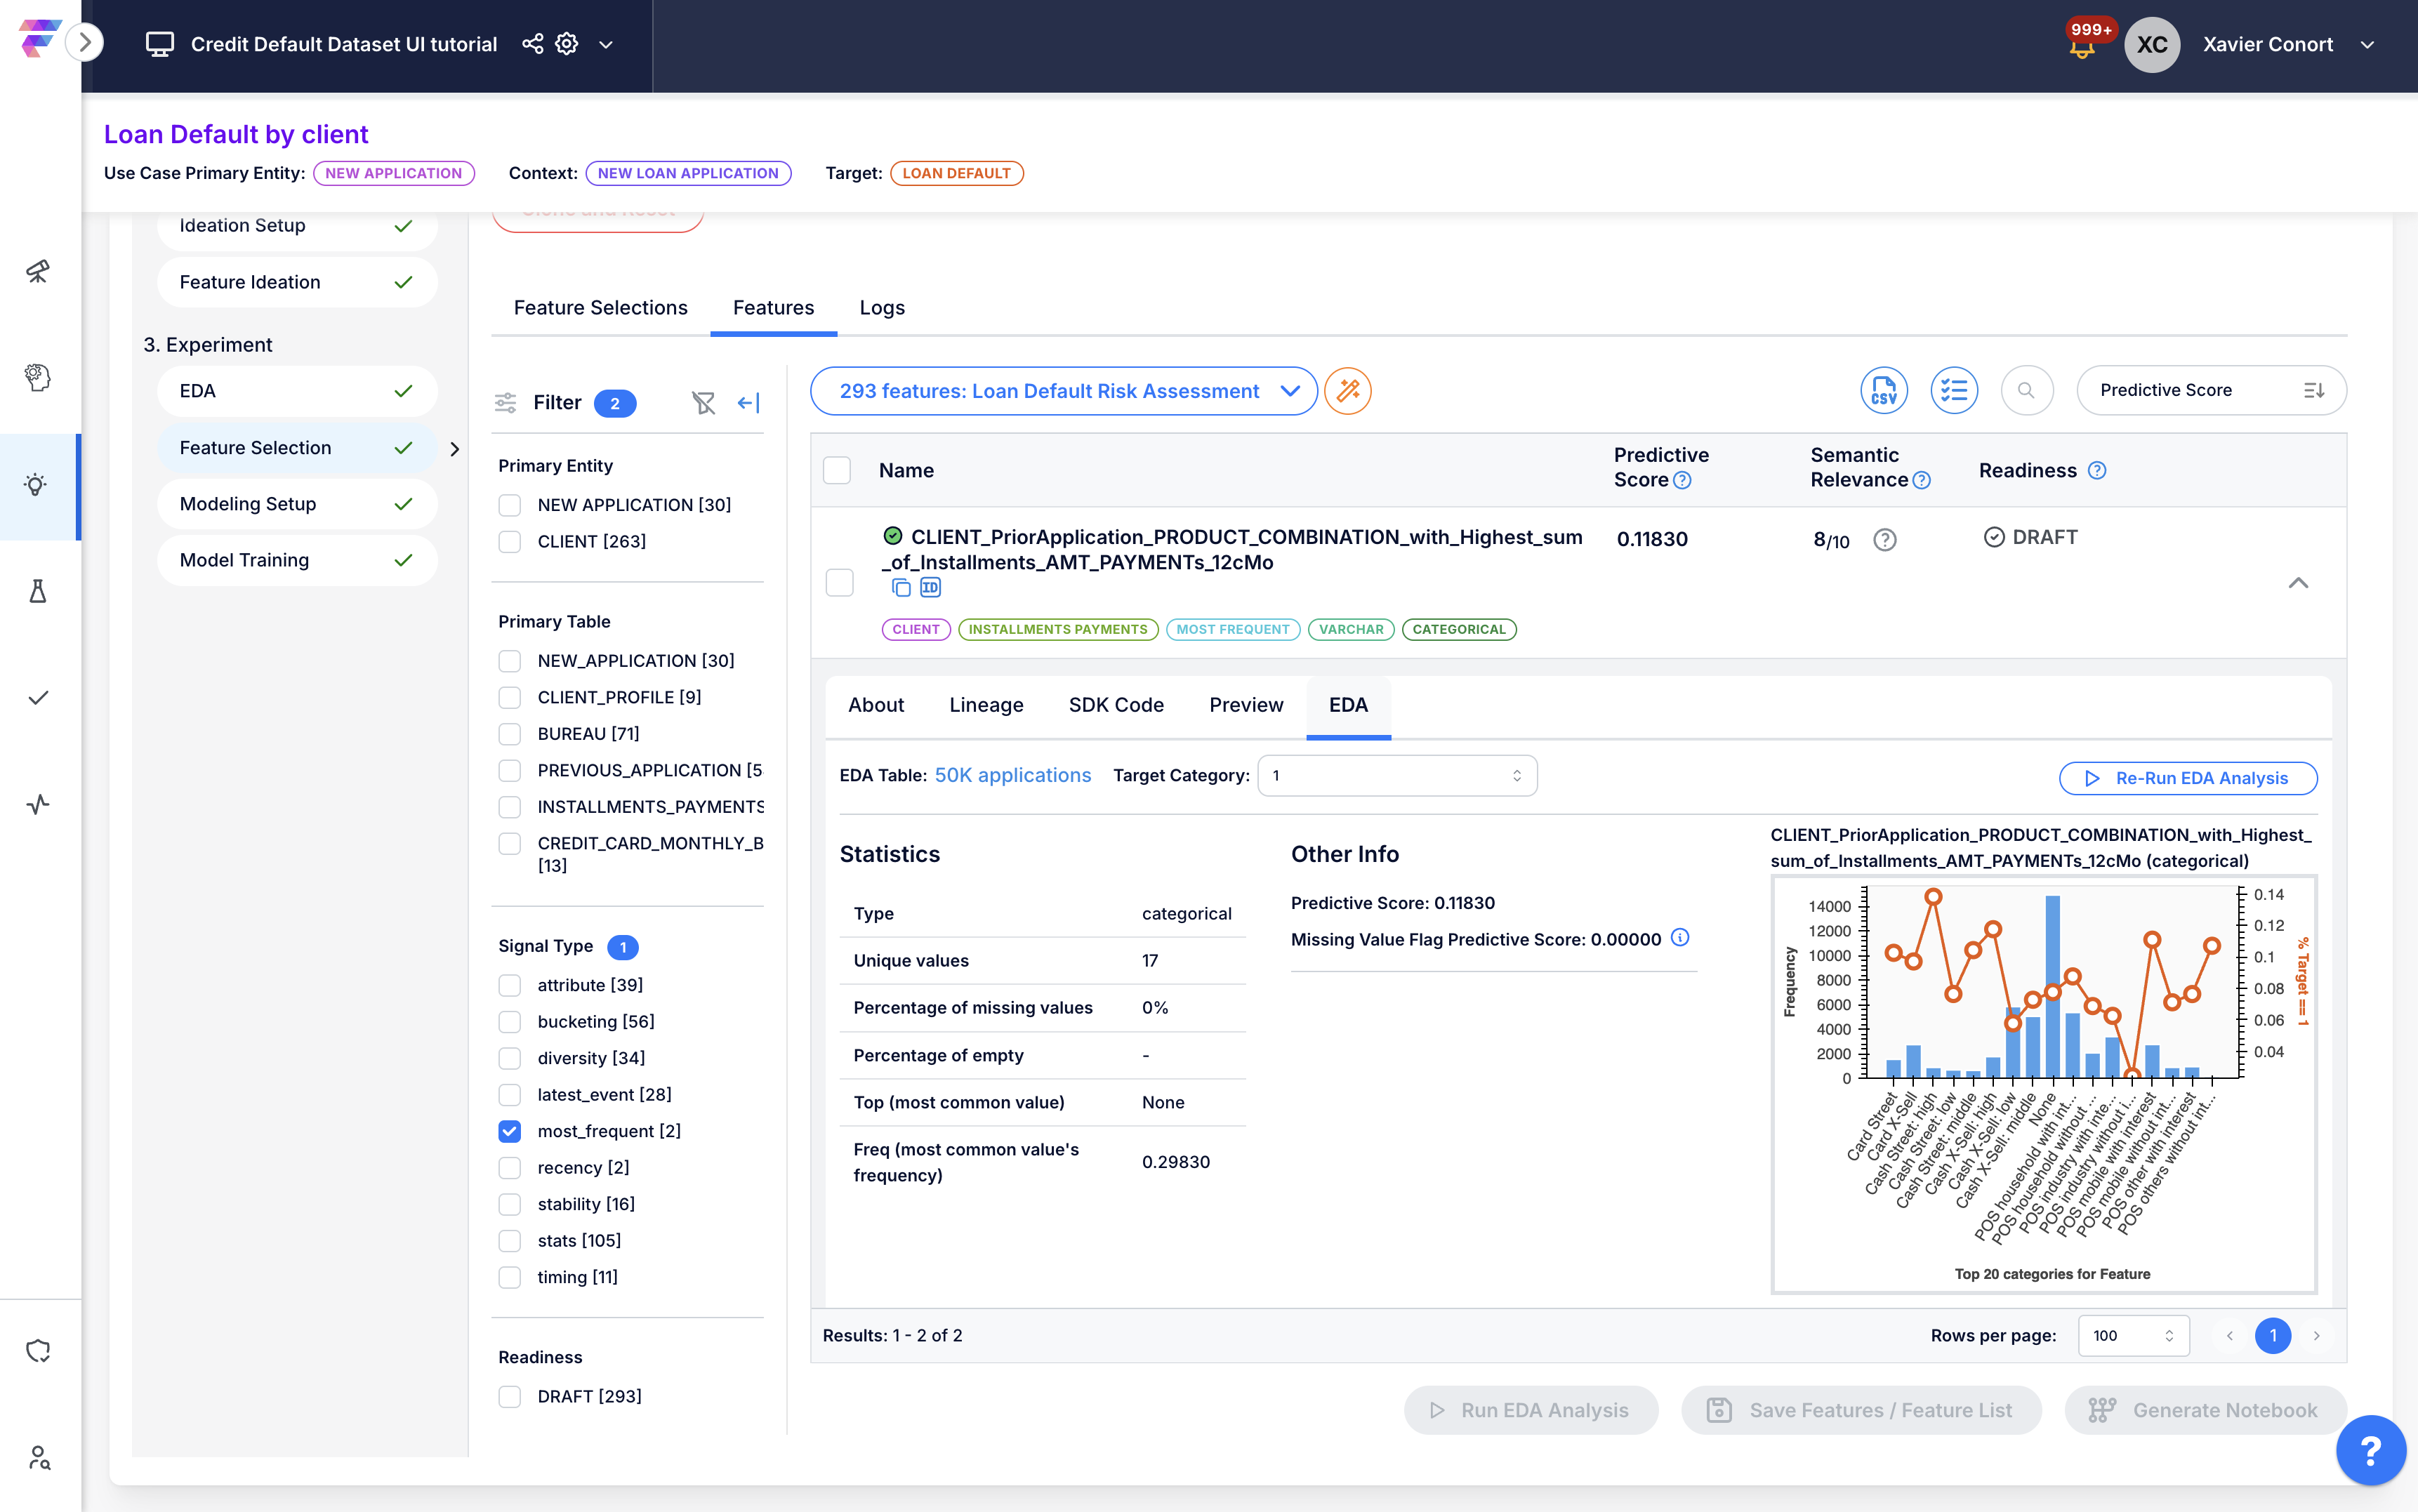The width and height of the screenshot is (2418, 1512).
Task: Click Re-Run EDA Analysis button
Action: [2187, 778]
